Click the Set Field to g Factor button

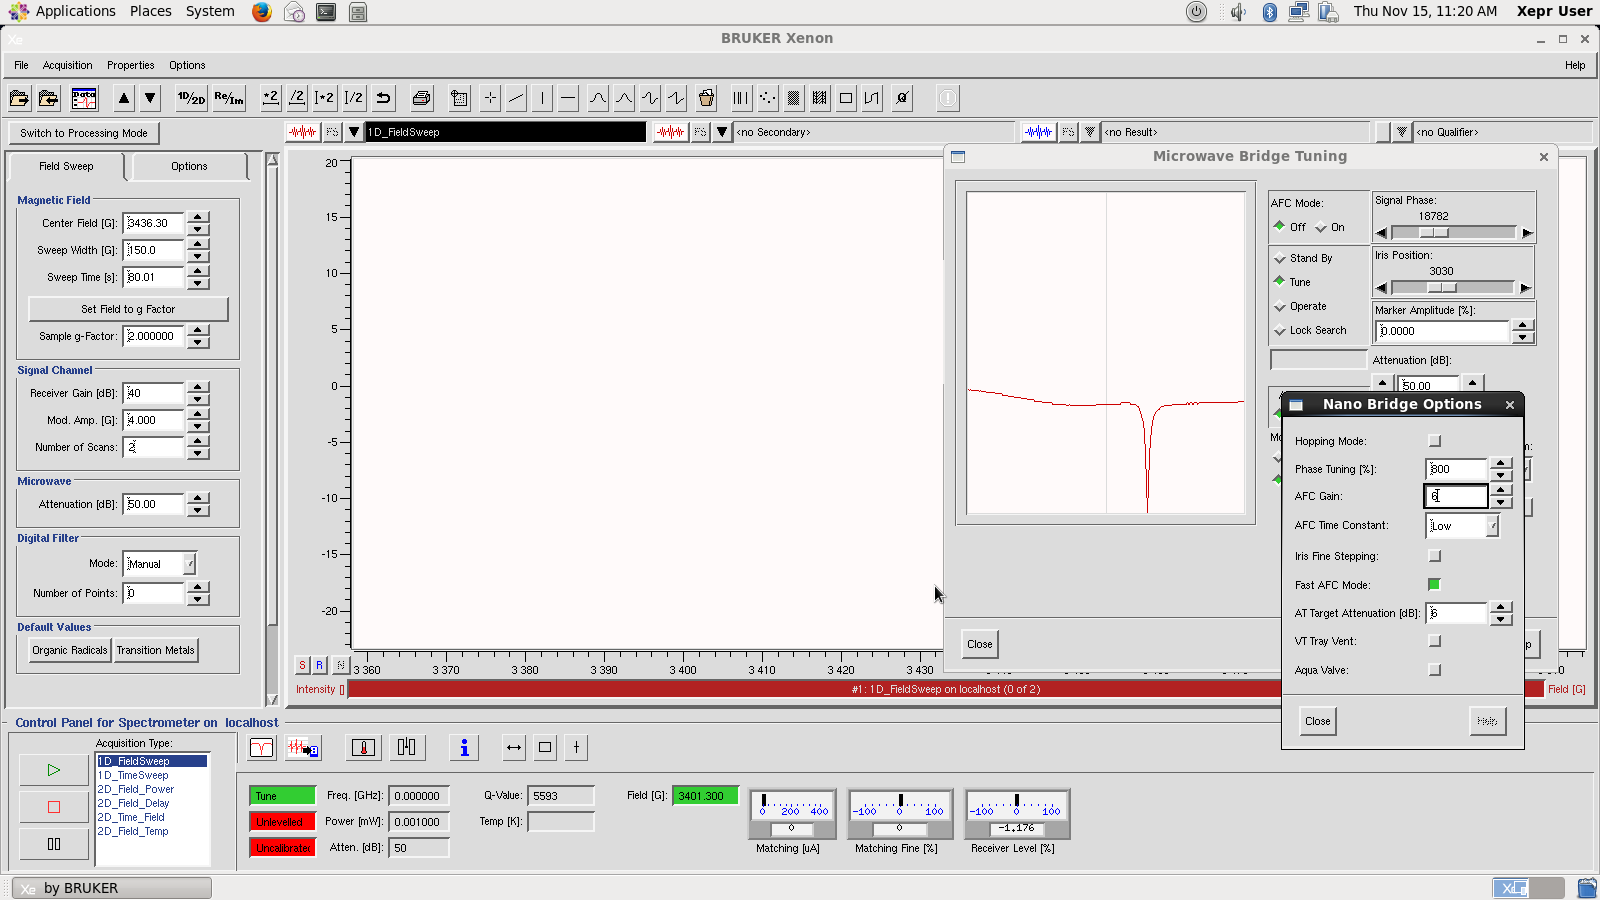coord(128,309)
